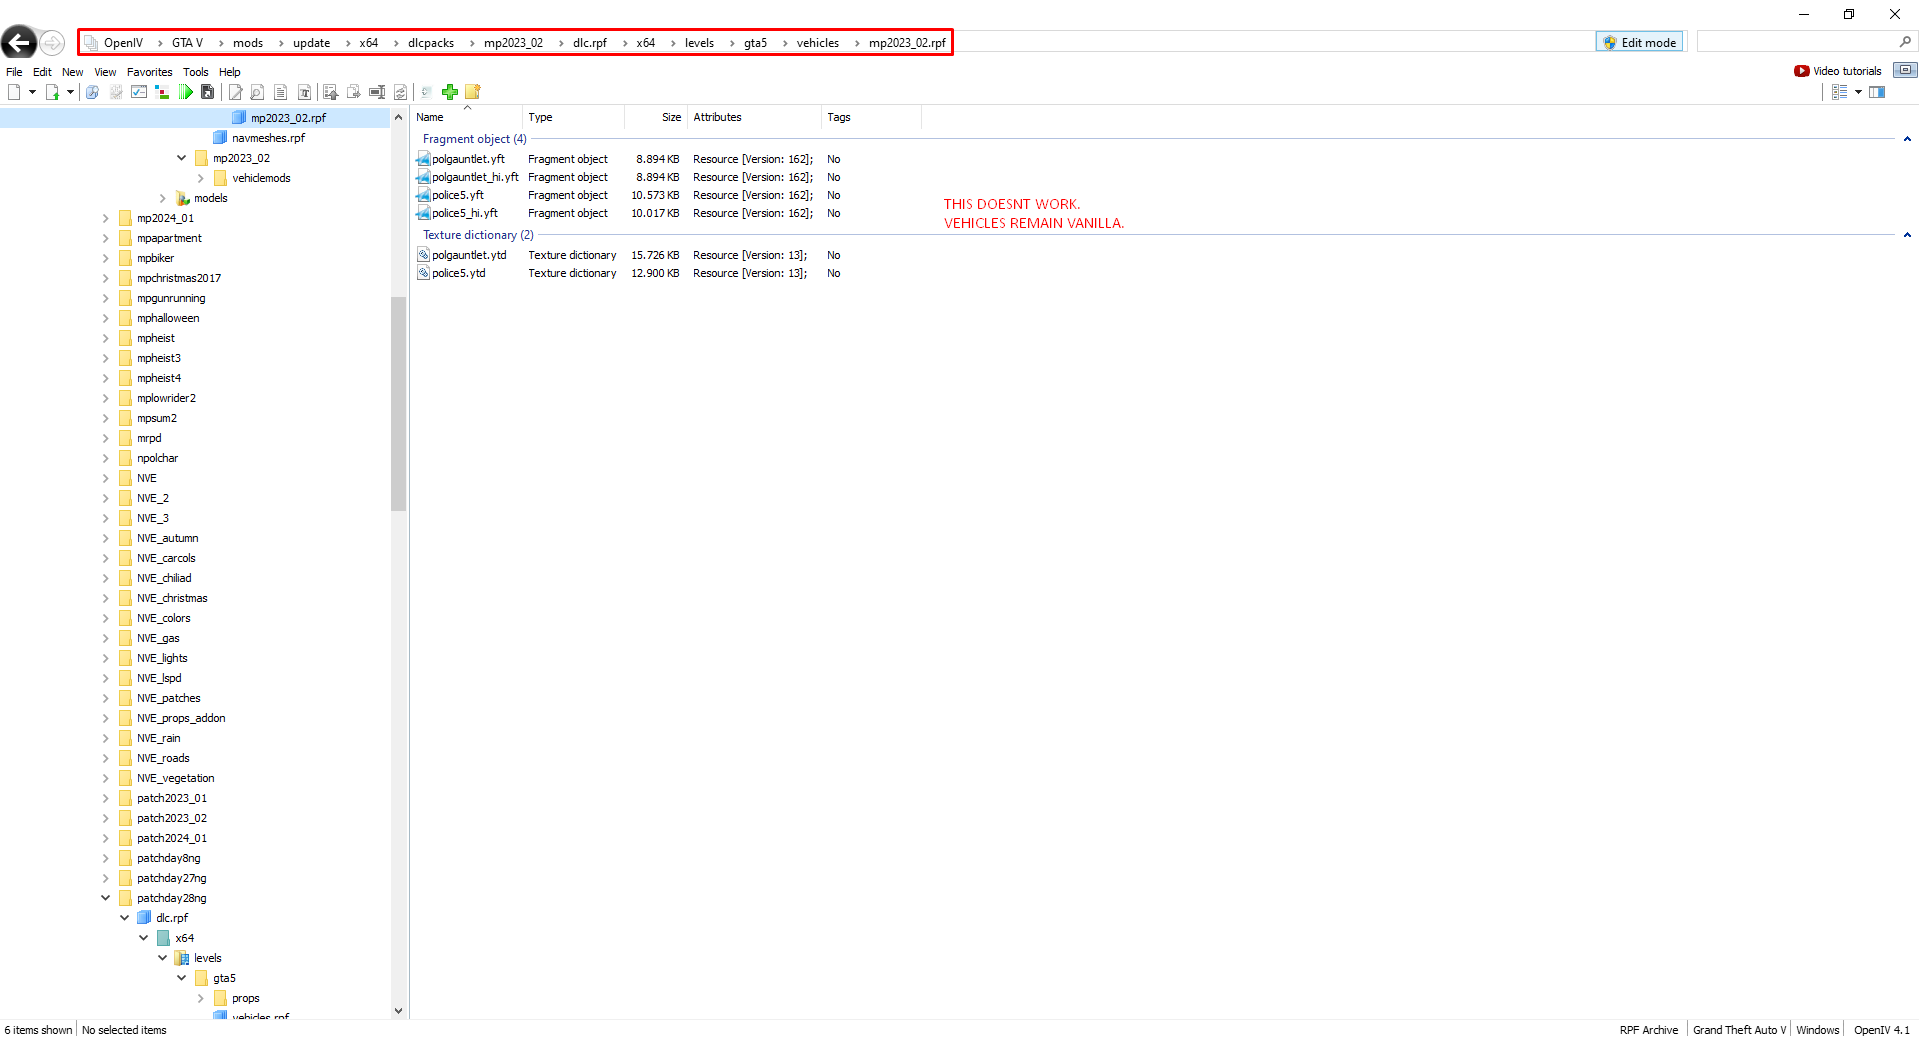Image resolution: width=1919 pixels, height=1038 pixels.
Task: Click the search input field
Action: click(x=1796, y=42)
